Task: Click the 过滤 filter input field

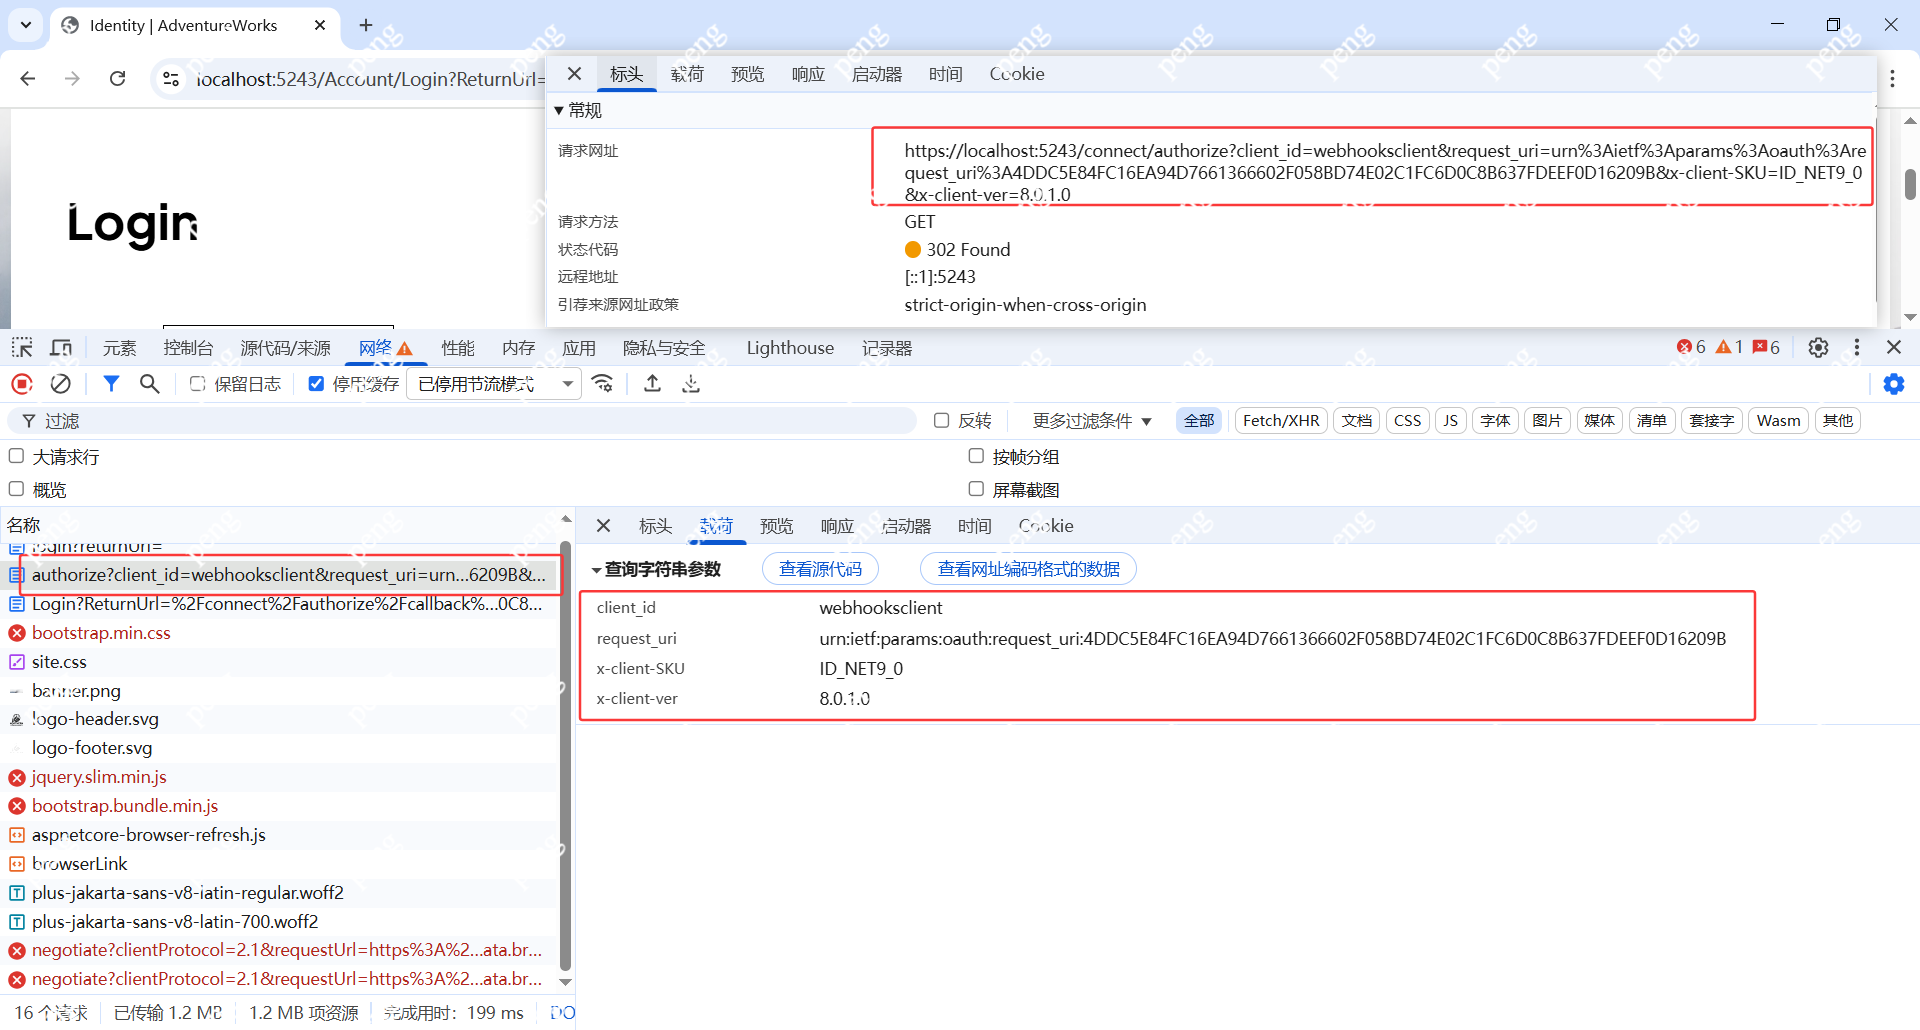Action: click(x=462, y=421)
